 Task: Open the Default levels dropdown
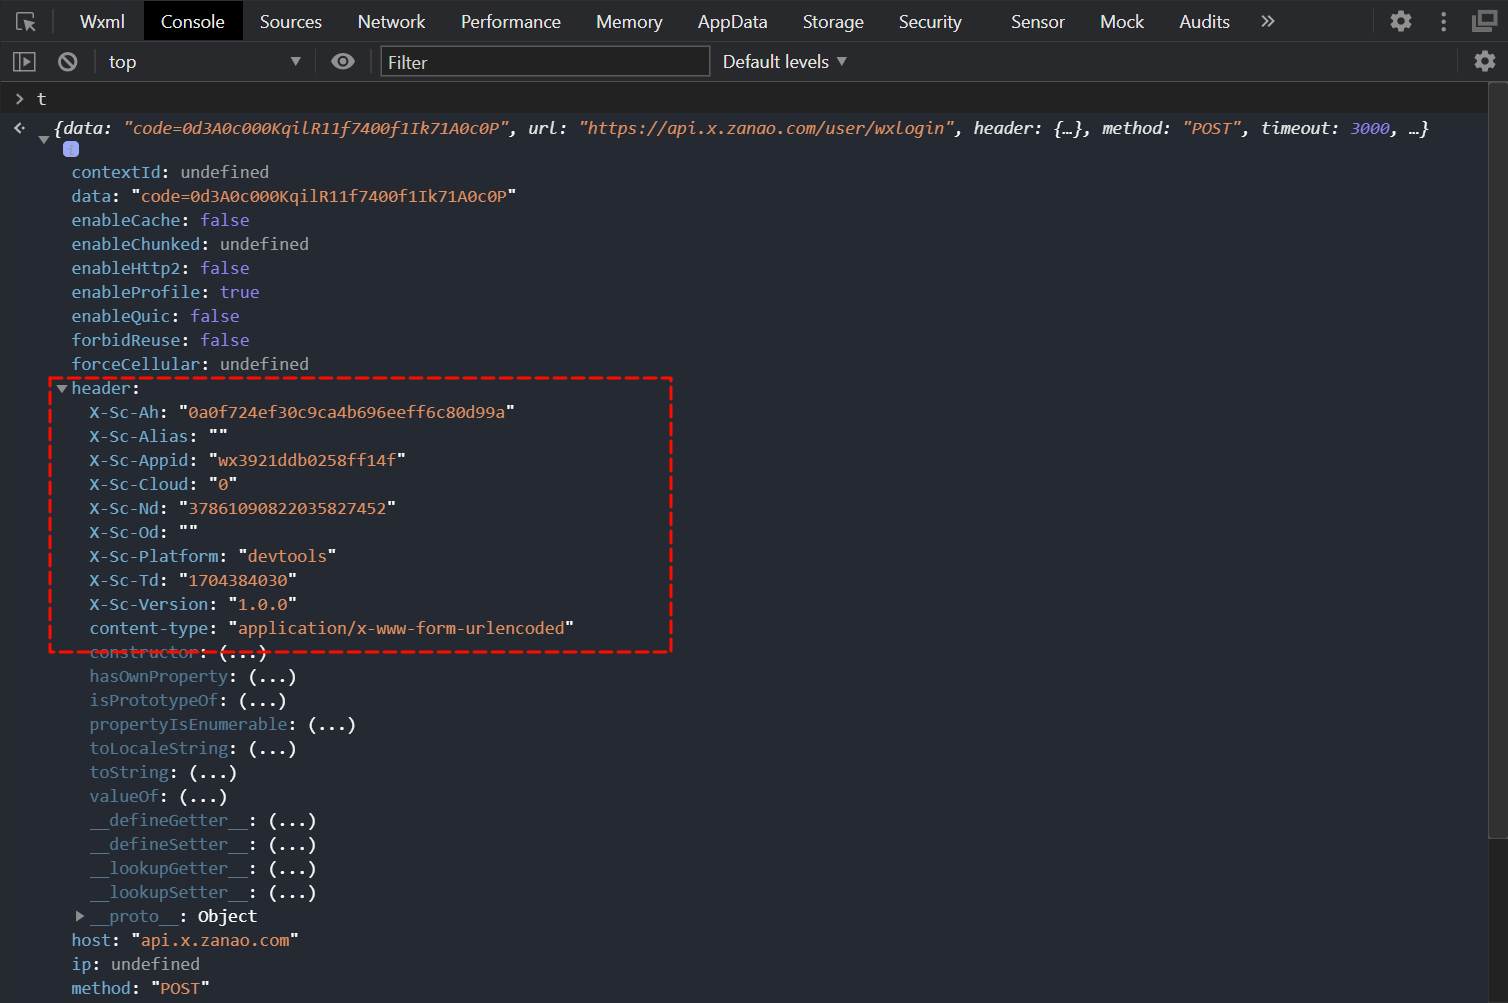tap(785, 62)
